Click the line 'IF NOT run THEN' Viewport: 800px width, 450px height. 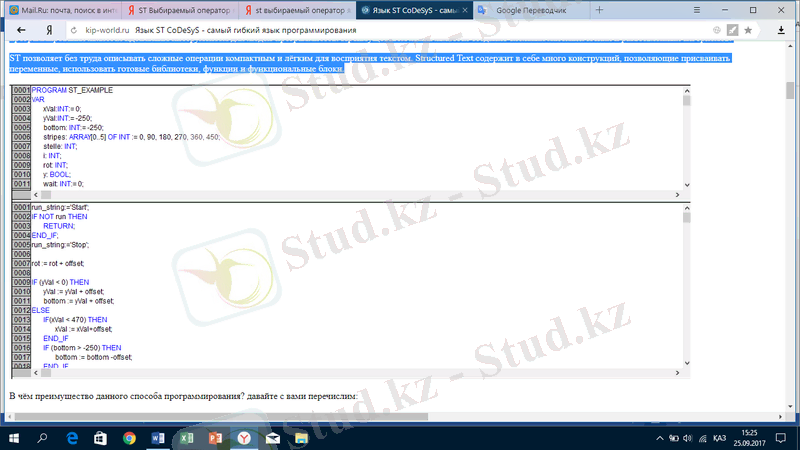[59, 217]
